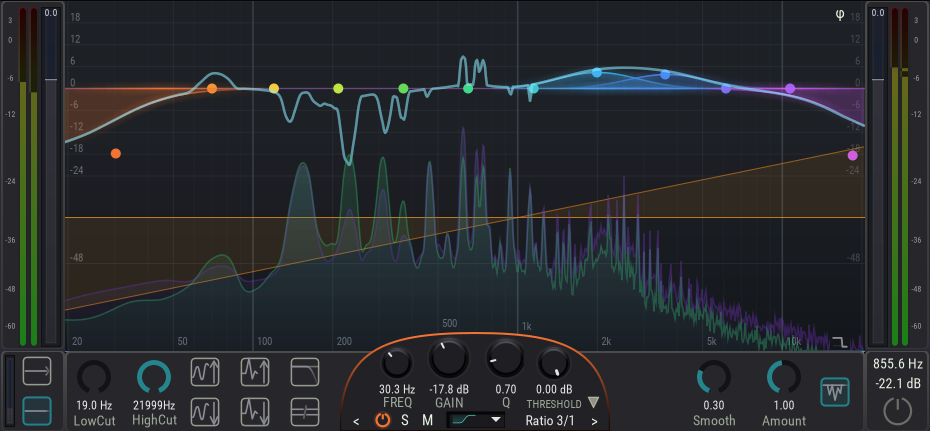Select the cyan band node near 1k
This screenshot has height=431, width=930.
[x=534, y=88]
